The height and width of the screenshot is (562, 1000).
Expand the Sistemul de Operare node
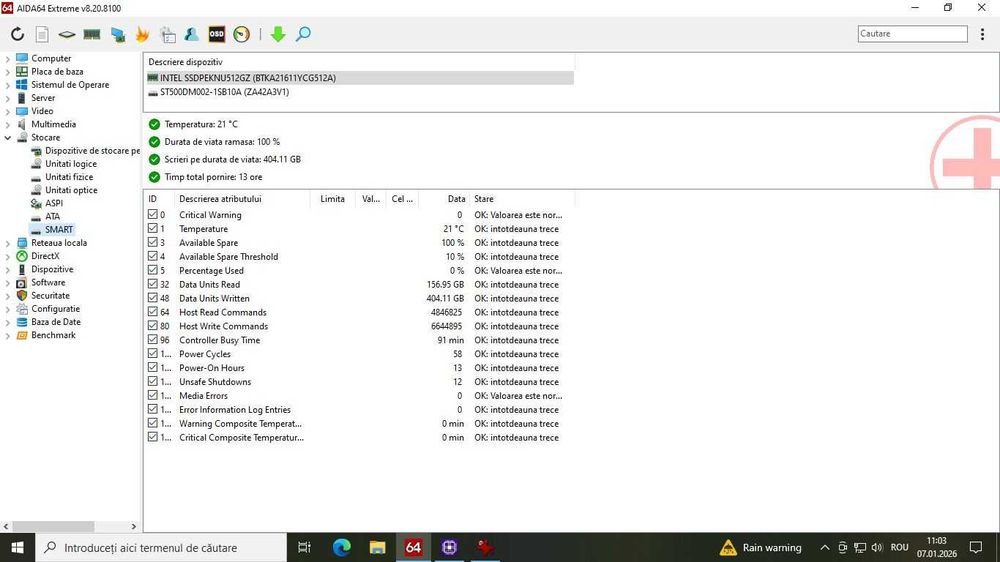tap(8, 85)
